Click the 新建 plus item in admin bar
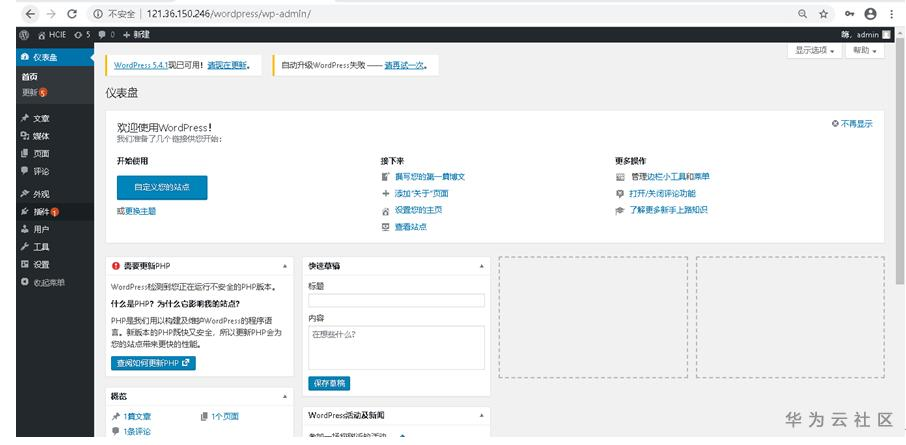This screenshot has width=906, height=445. click(136, 35)
